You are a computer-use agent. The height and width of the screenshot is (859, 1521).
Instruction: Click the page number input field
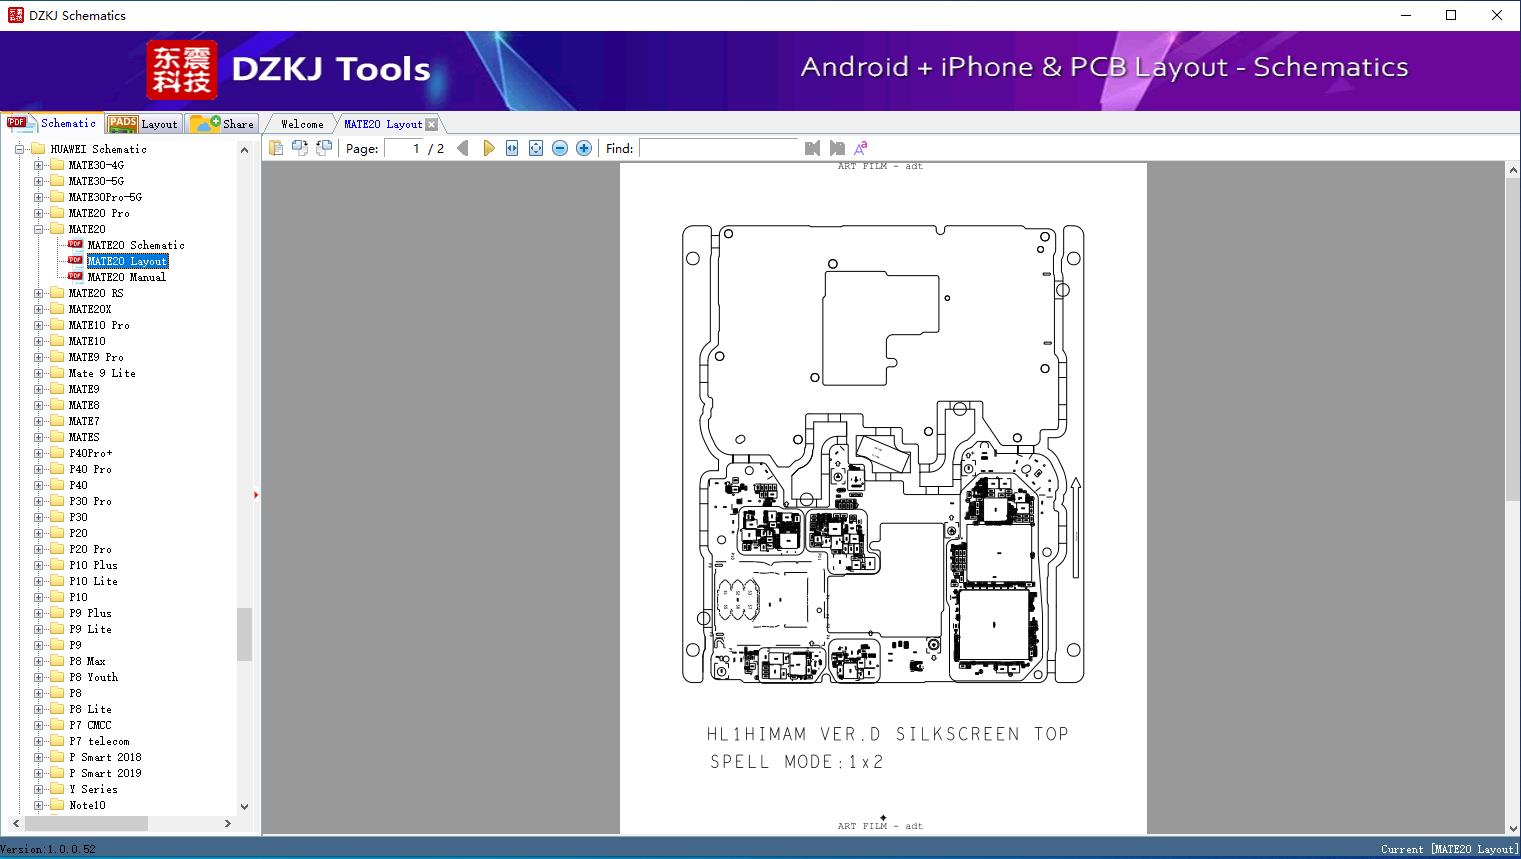[x=403, y=148]
